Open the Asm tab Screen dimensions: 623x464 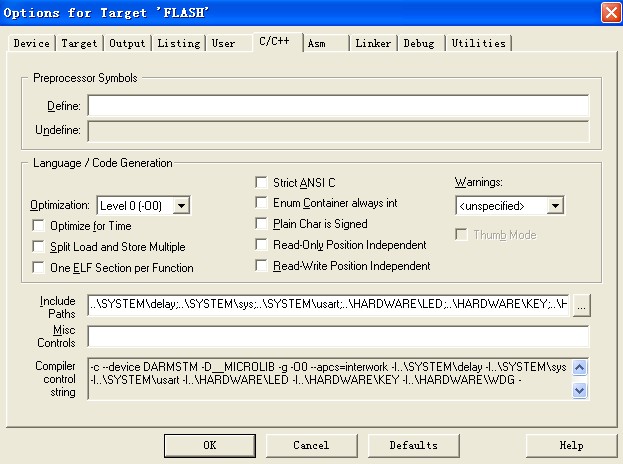326,43
